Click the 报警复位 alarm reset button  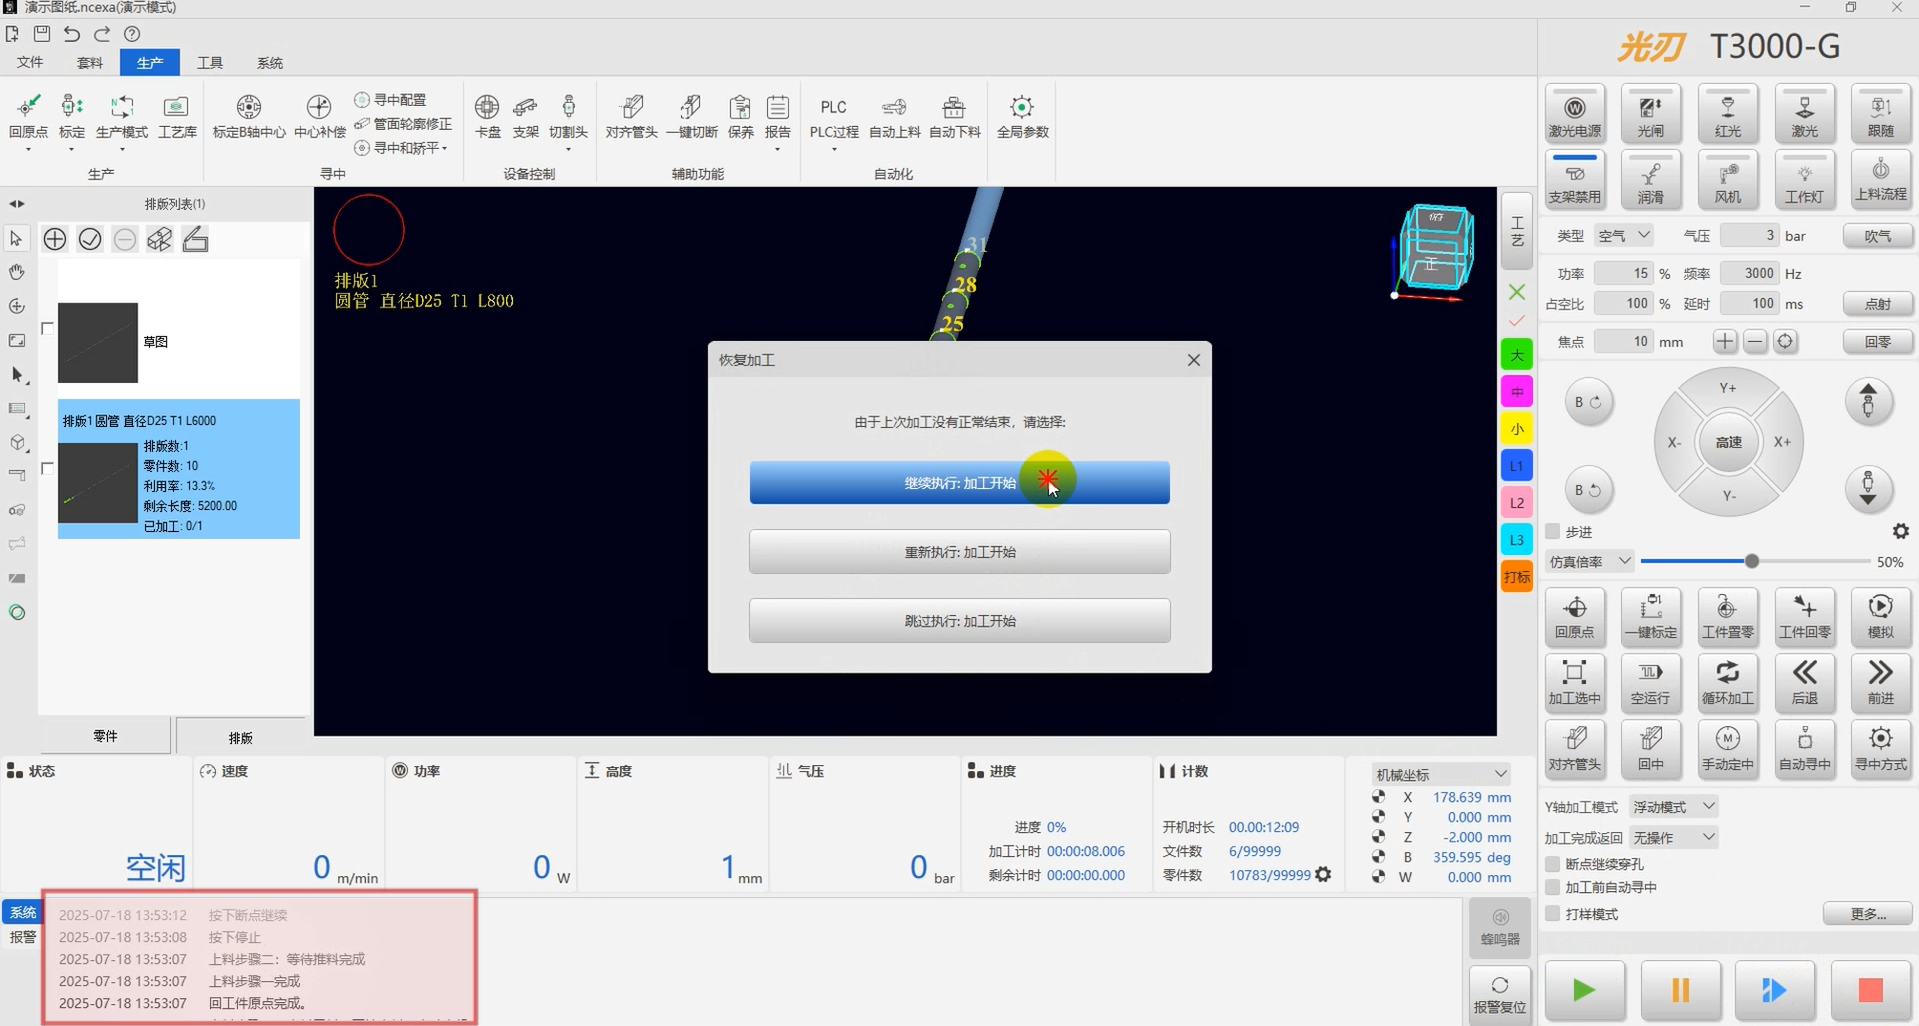click(x=1500, y=995)
